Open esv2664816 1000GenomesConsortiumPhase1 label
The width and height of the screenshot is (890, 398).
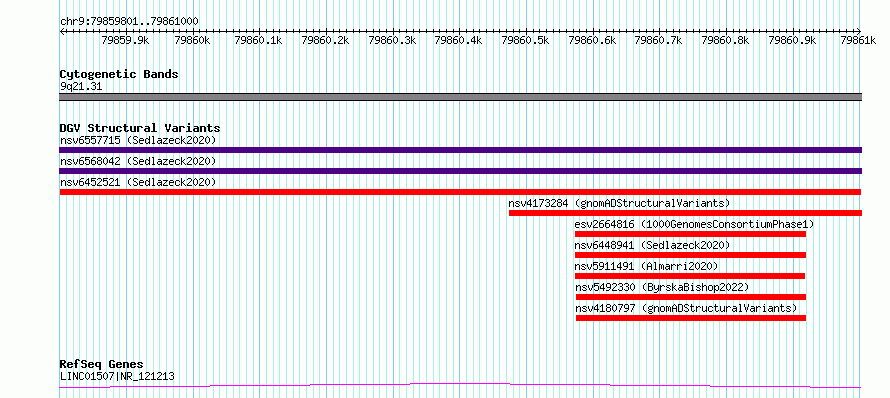pos(694,224)
